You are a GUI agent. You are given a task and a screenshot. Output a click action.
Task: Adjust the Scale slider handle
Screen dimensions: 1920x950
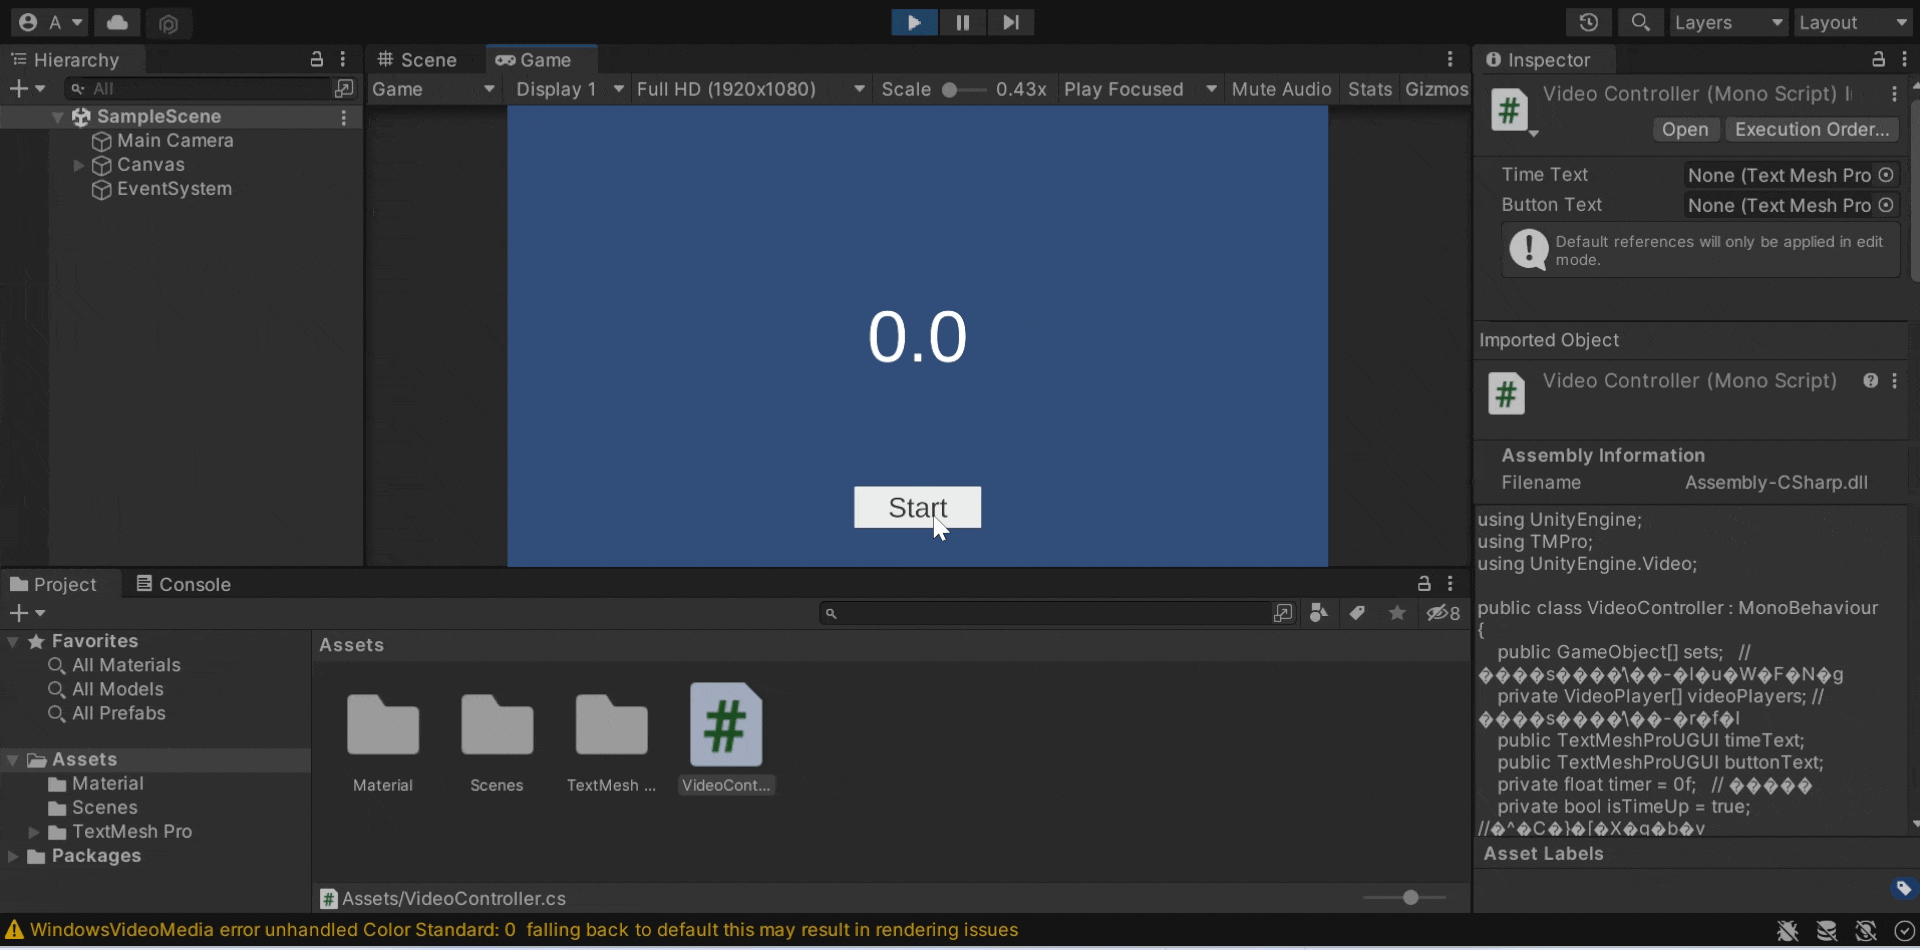[x=950, y=90]
